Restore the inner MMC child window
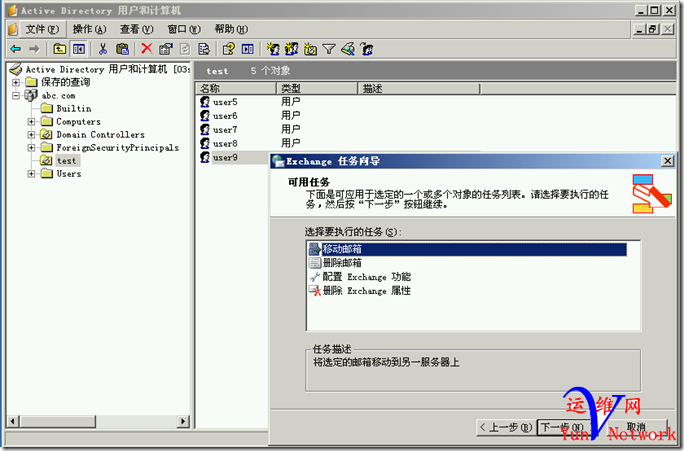This screenshot has height=451, width=684. (653, 29)
